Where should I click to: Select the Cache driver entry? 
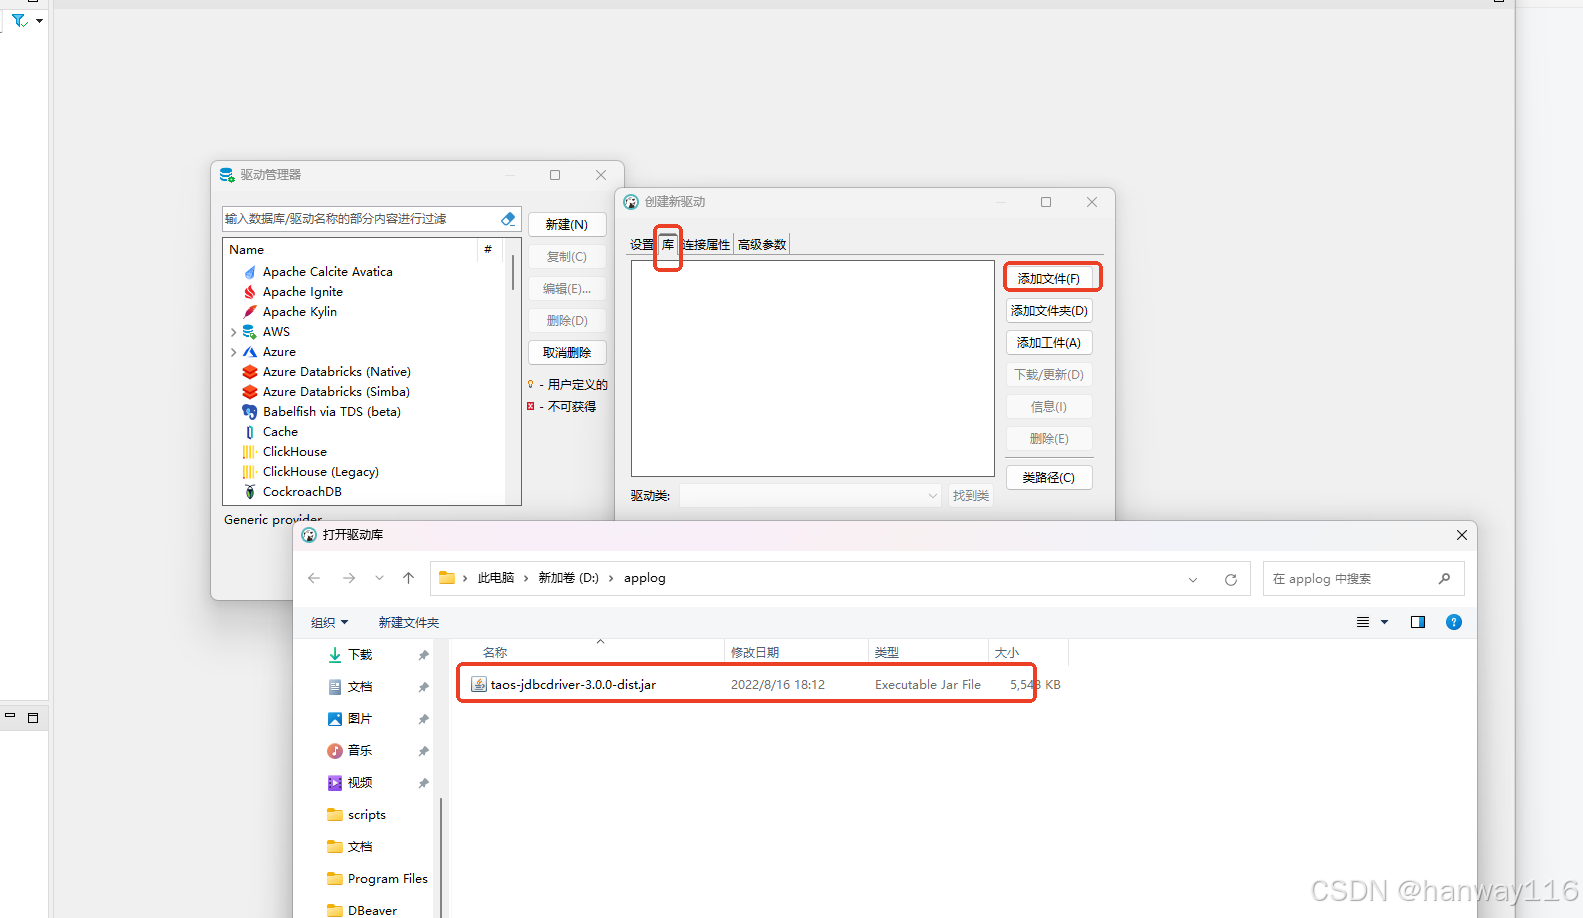(280, 432)
